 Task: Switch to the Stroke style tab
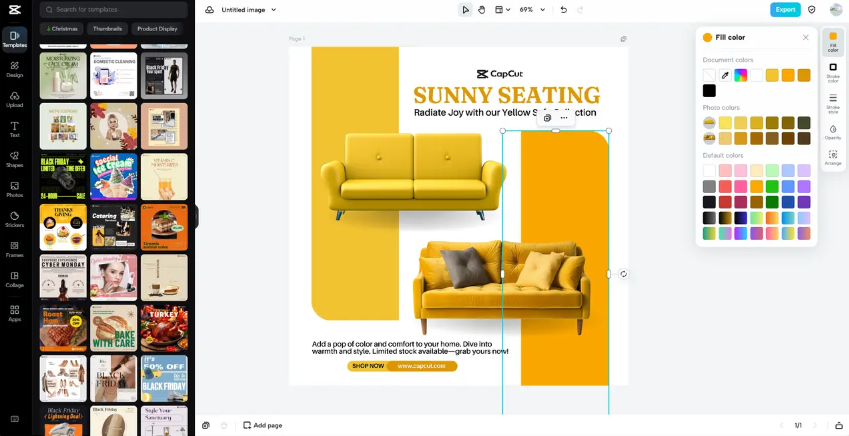(833, 103)
